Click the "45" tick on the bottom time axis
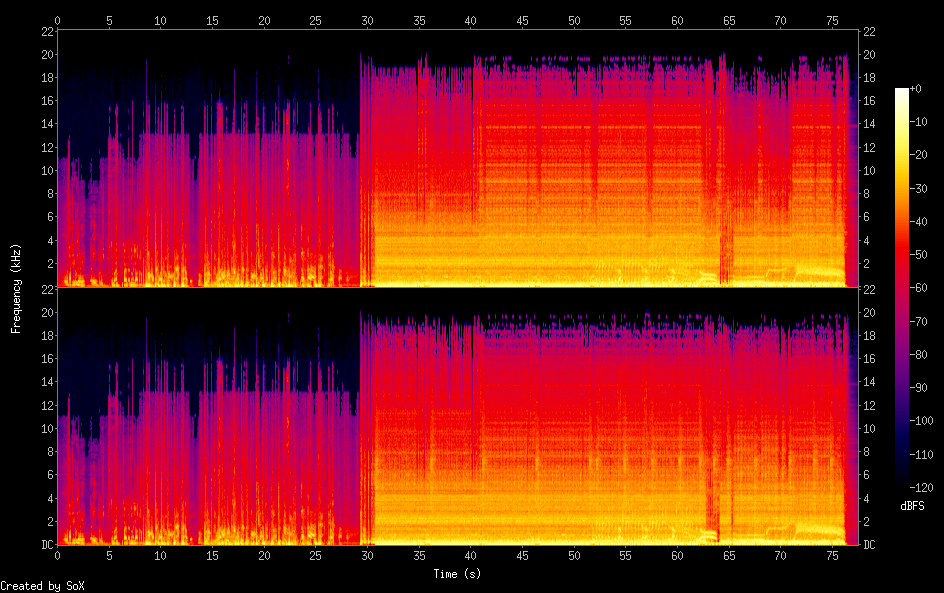 [x=522, y=555]
